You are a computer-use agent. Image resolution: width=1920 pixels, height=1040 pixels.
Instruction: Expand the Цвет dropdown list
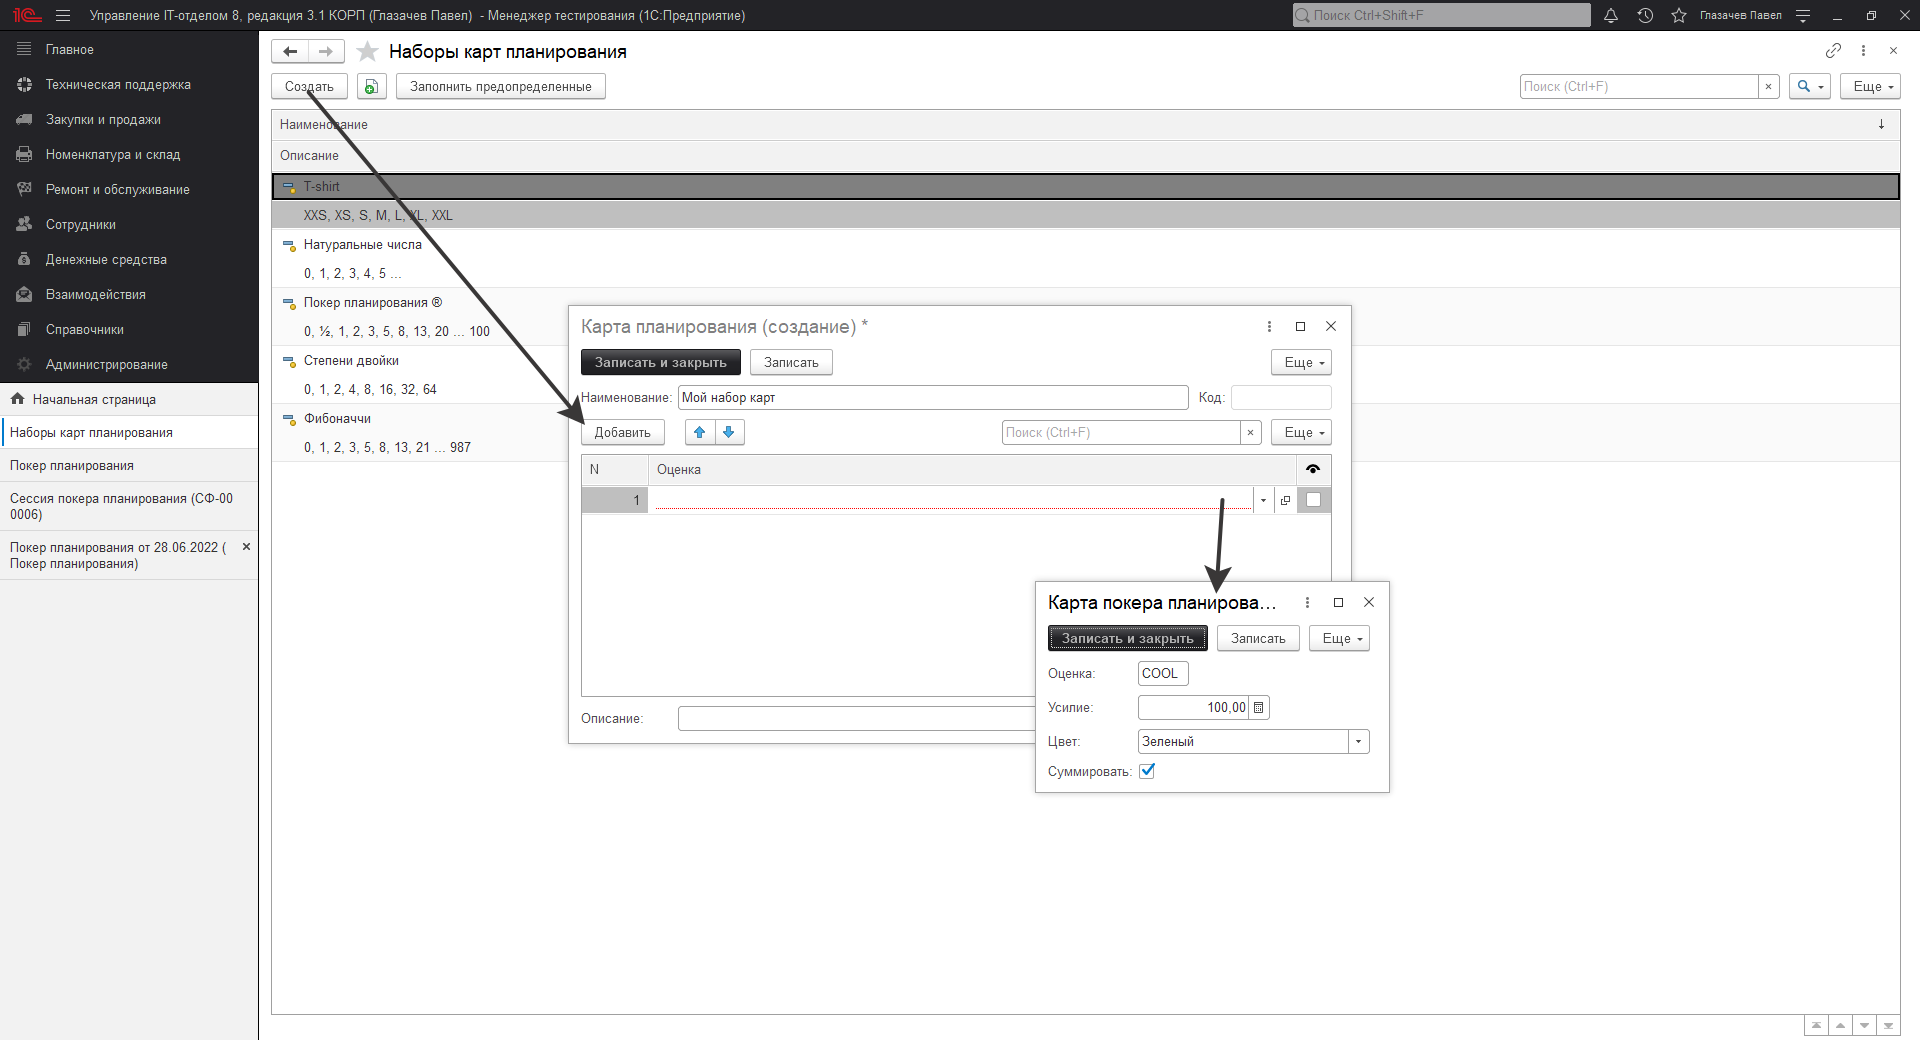(x=1358, y=742)
